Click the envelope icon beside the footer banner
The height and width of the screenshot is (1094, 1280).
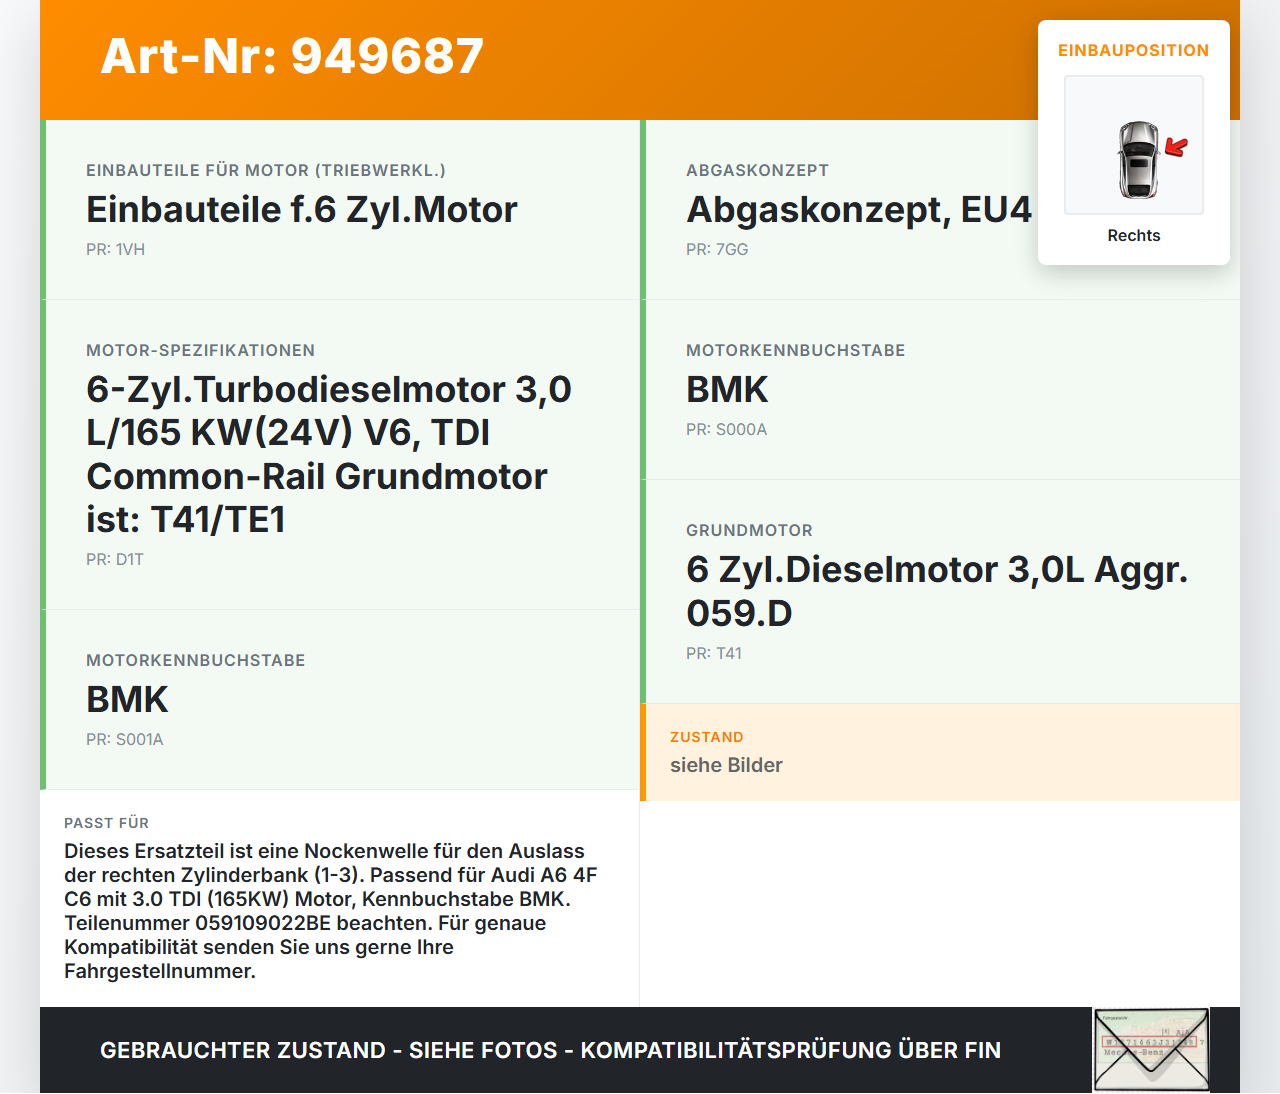1151,1049
